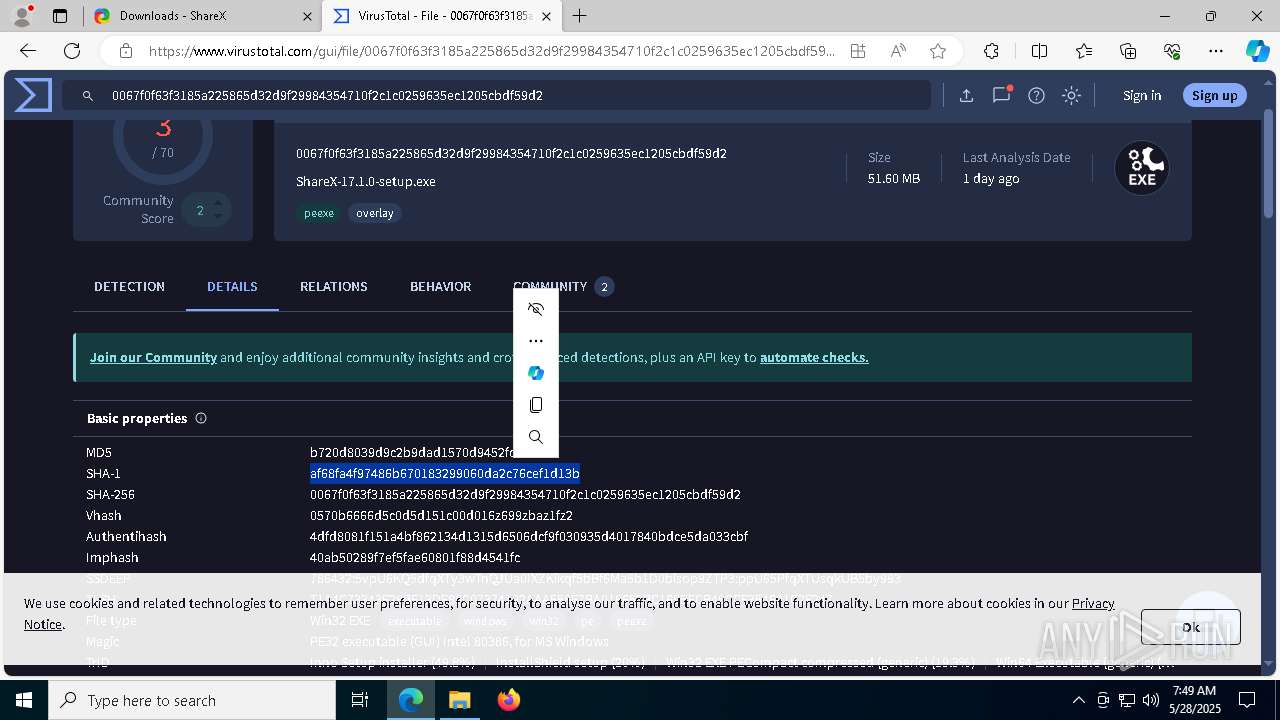Click the browser refresh button

point(72,51)
